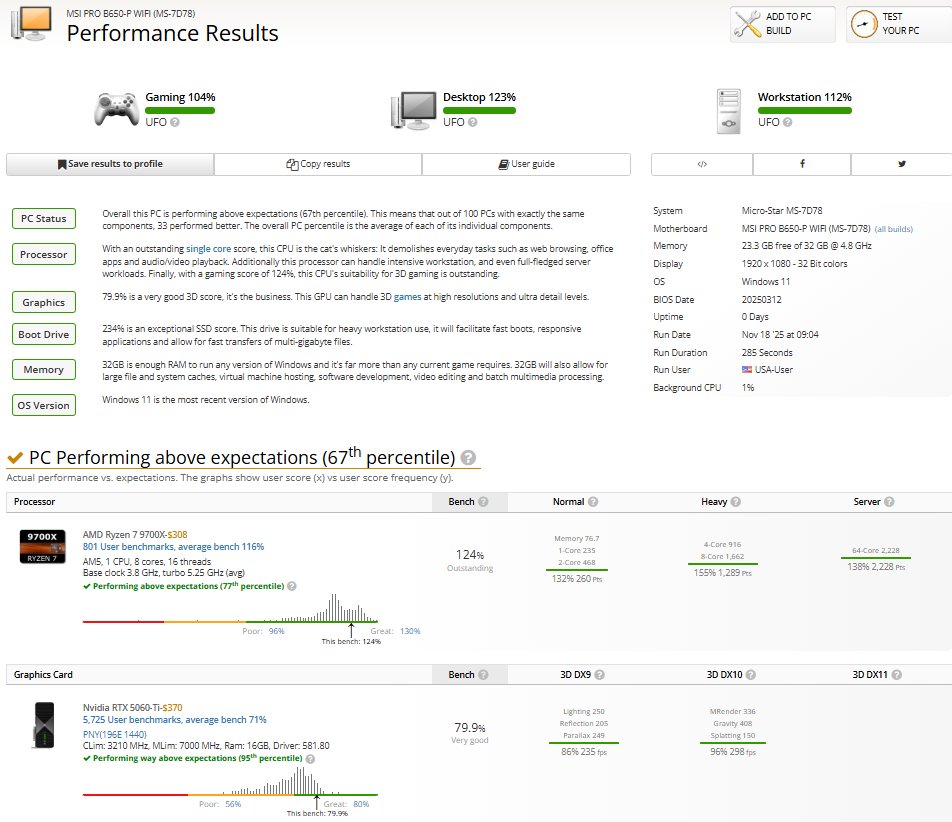Open help for 3D DX9 column

600,675
